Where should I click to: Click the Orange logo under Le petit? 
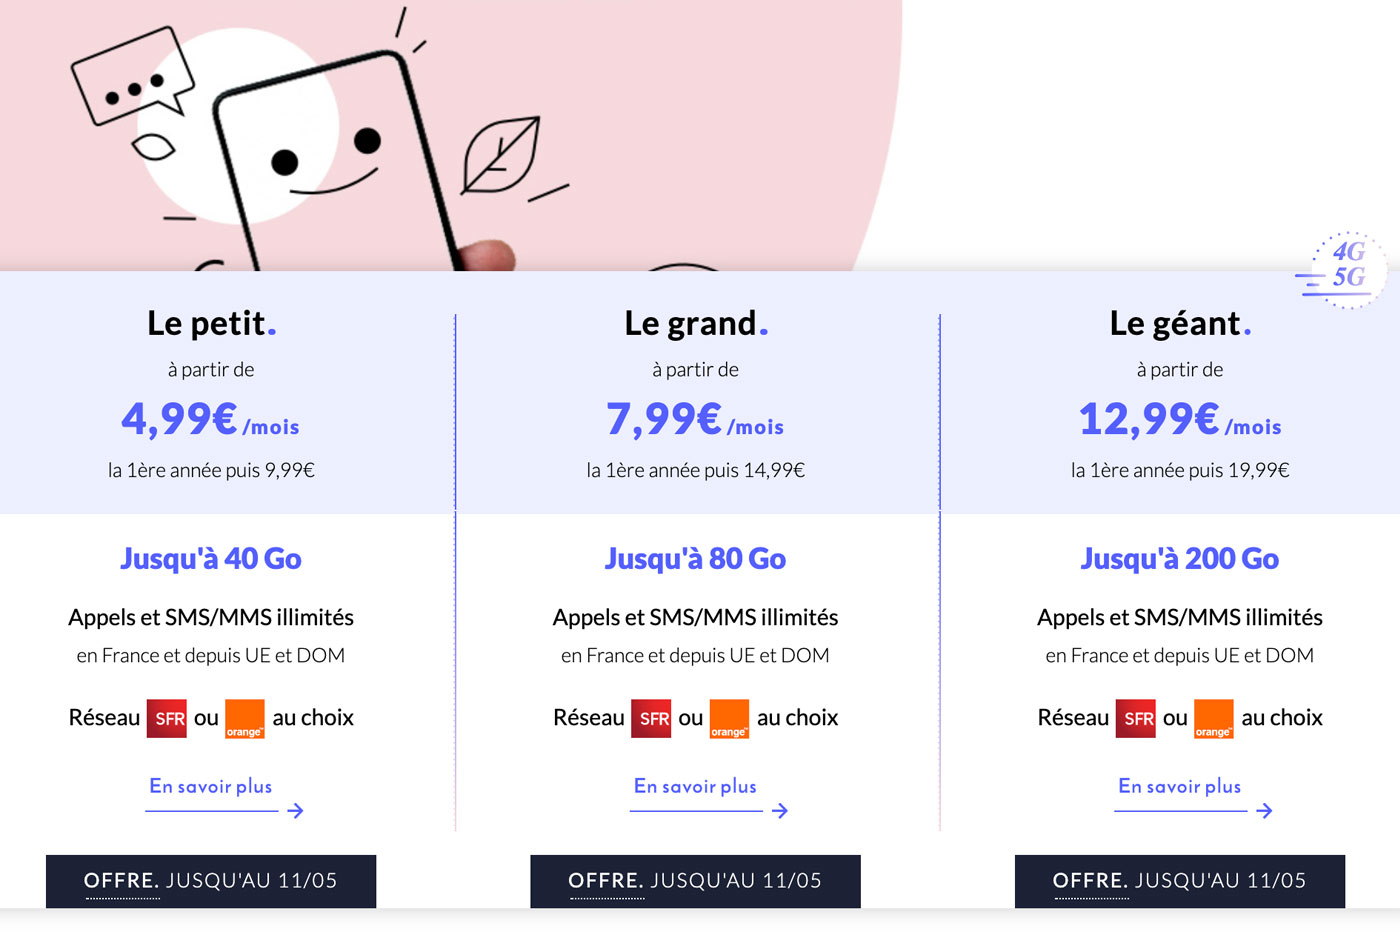tap(245, 718)
